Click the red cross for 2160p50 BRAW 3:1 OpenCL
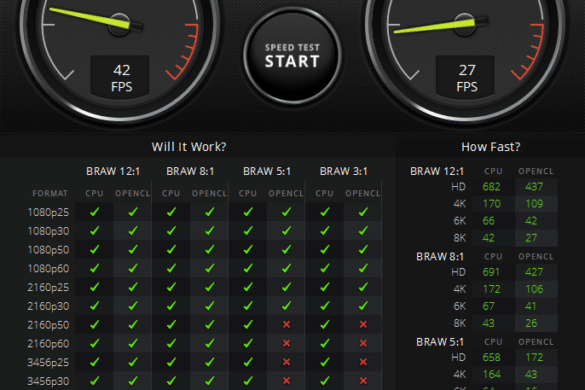Image resolution: width=585 pixels, height=390 pixels. 363,324
